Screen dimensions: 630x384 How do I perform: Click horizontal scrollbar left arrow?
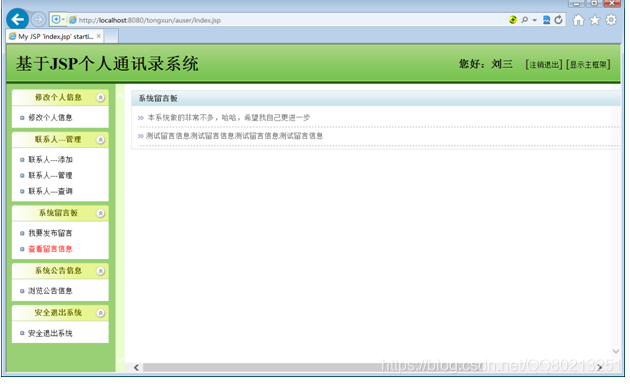pyautogui.click(x=137, y=368)
